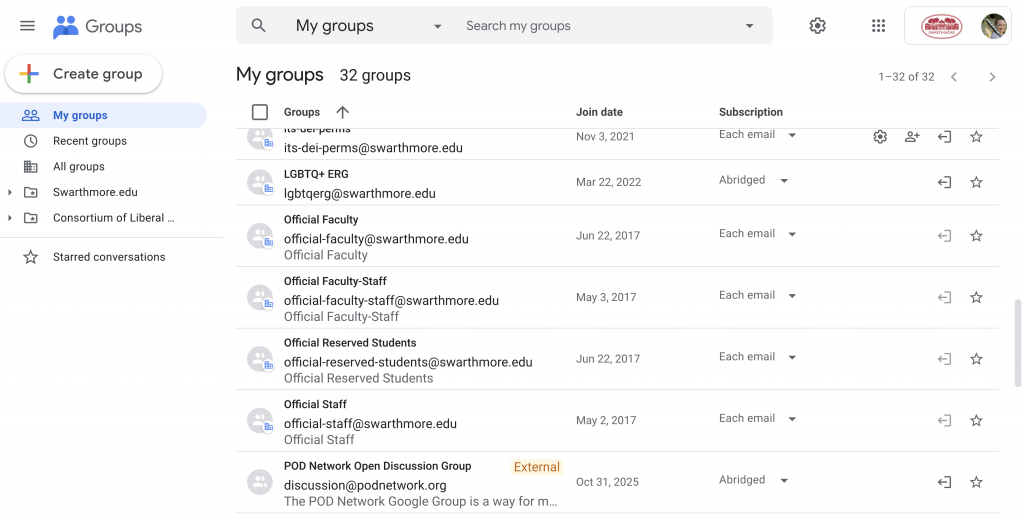This screenshot has height=521, width=1024.
Task: Expand the Swarthmore.edu tree item
Action: point(10,192)
